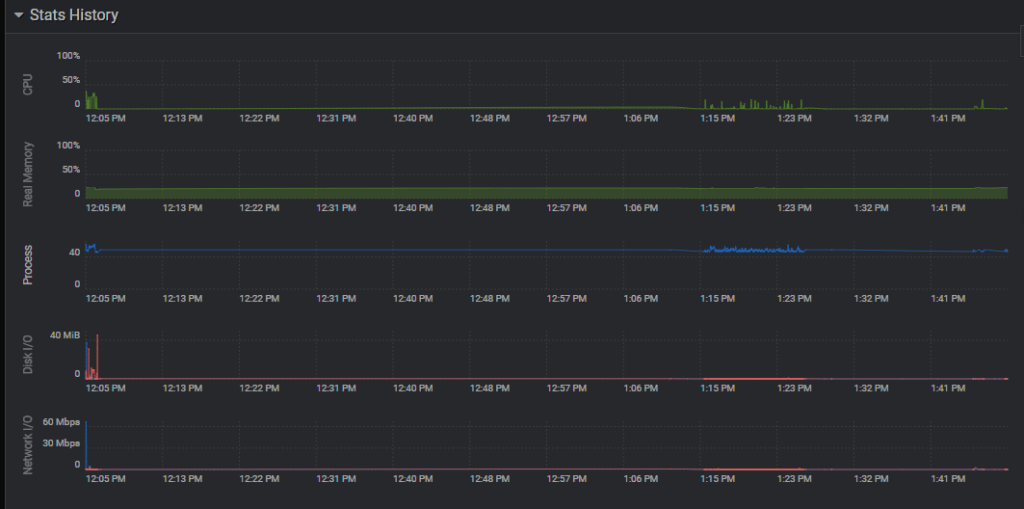
Task: Click the blue Process count line
Action: 546,250
